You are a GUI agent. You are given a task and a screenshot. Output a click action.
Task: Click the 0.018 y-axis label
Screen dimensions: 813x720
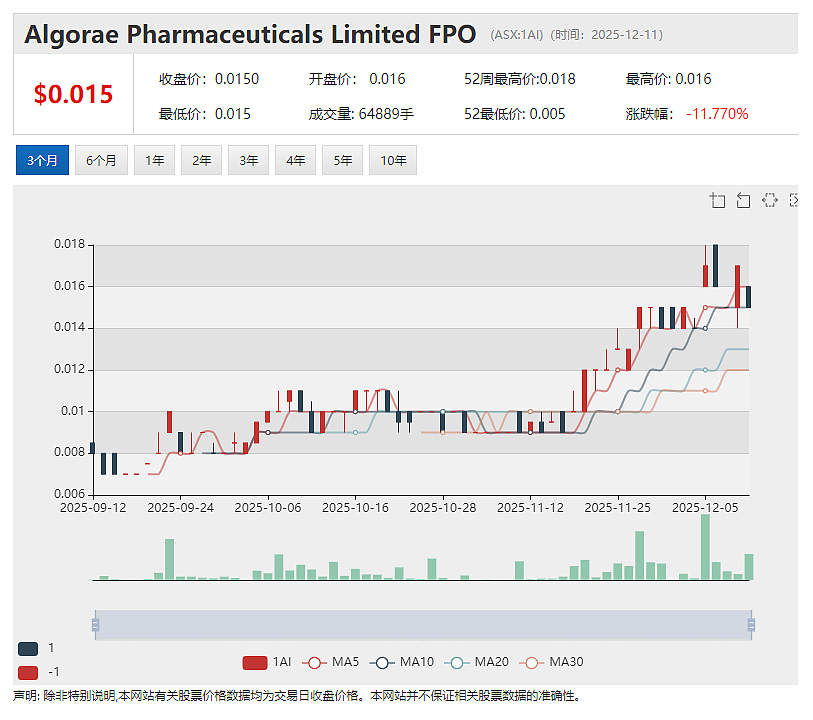point(69,244)
